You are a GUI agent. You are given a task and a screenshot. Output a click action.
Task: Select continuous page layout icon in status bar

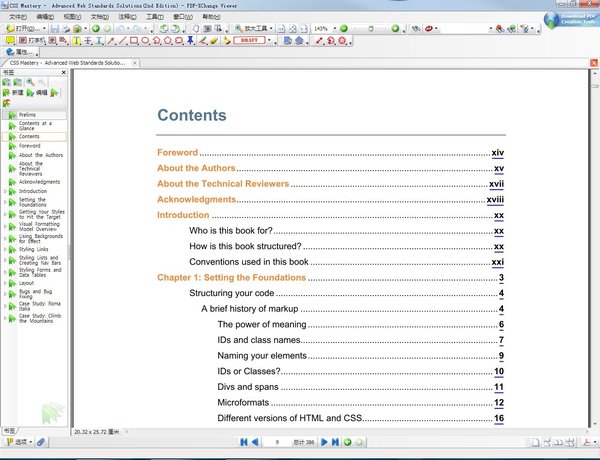(547, 442)
